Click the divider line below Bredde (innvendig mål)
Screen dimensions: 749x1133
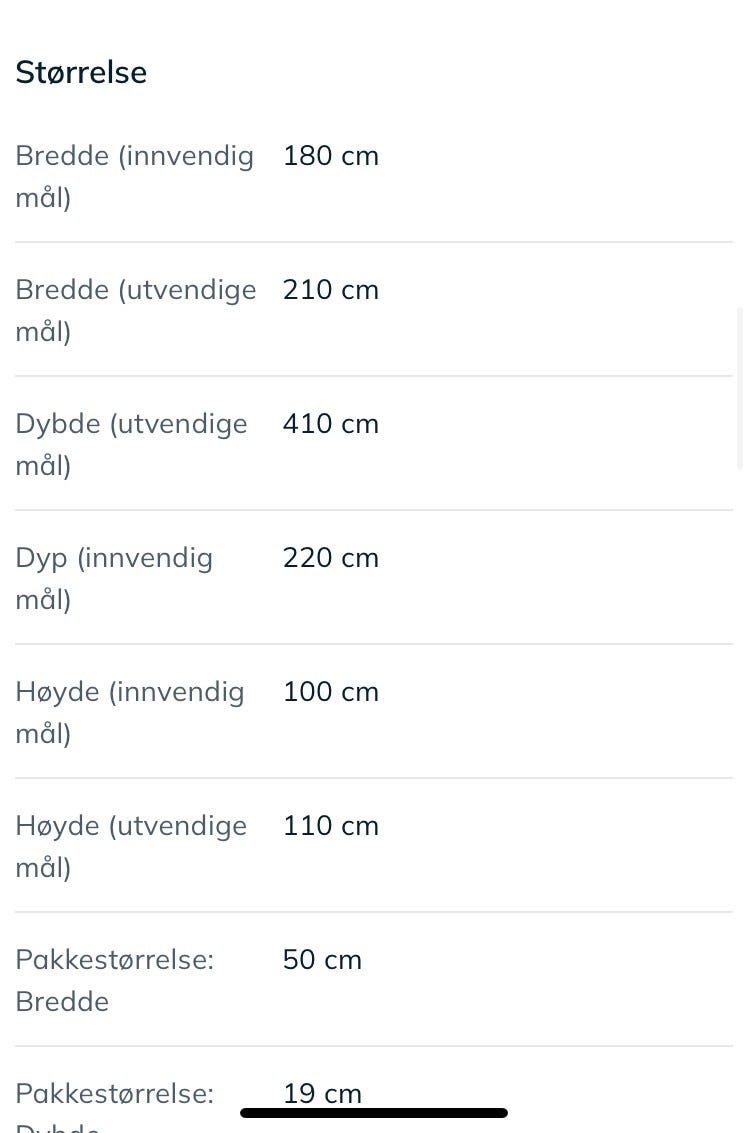[374, 242]
